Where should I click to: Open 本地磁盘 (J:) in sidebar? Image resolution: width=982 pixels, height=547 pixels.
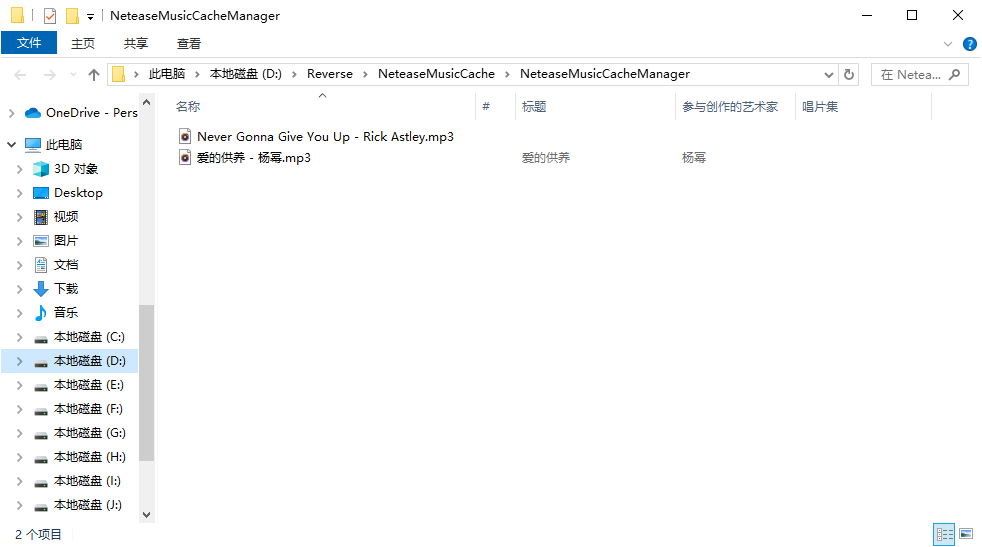coord(88,505)
